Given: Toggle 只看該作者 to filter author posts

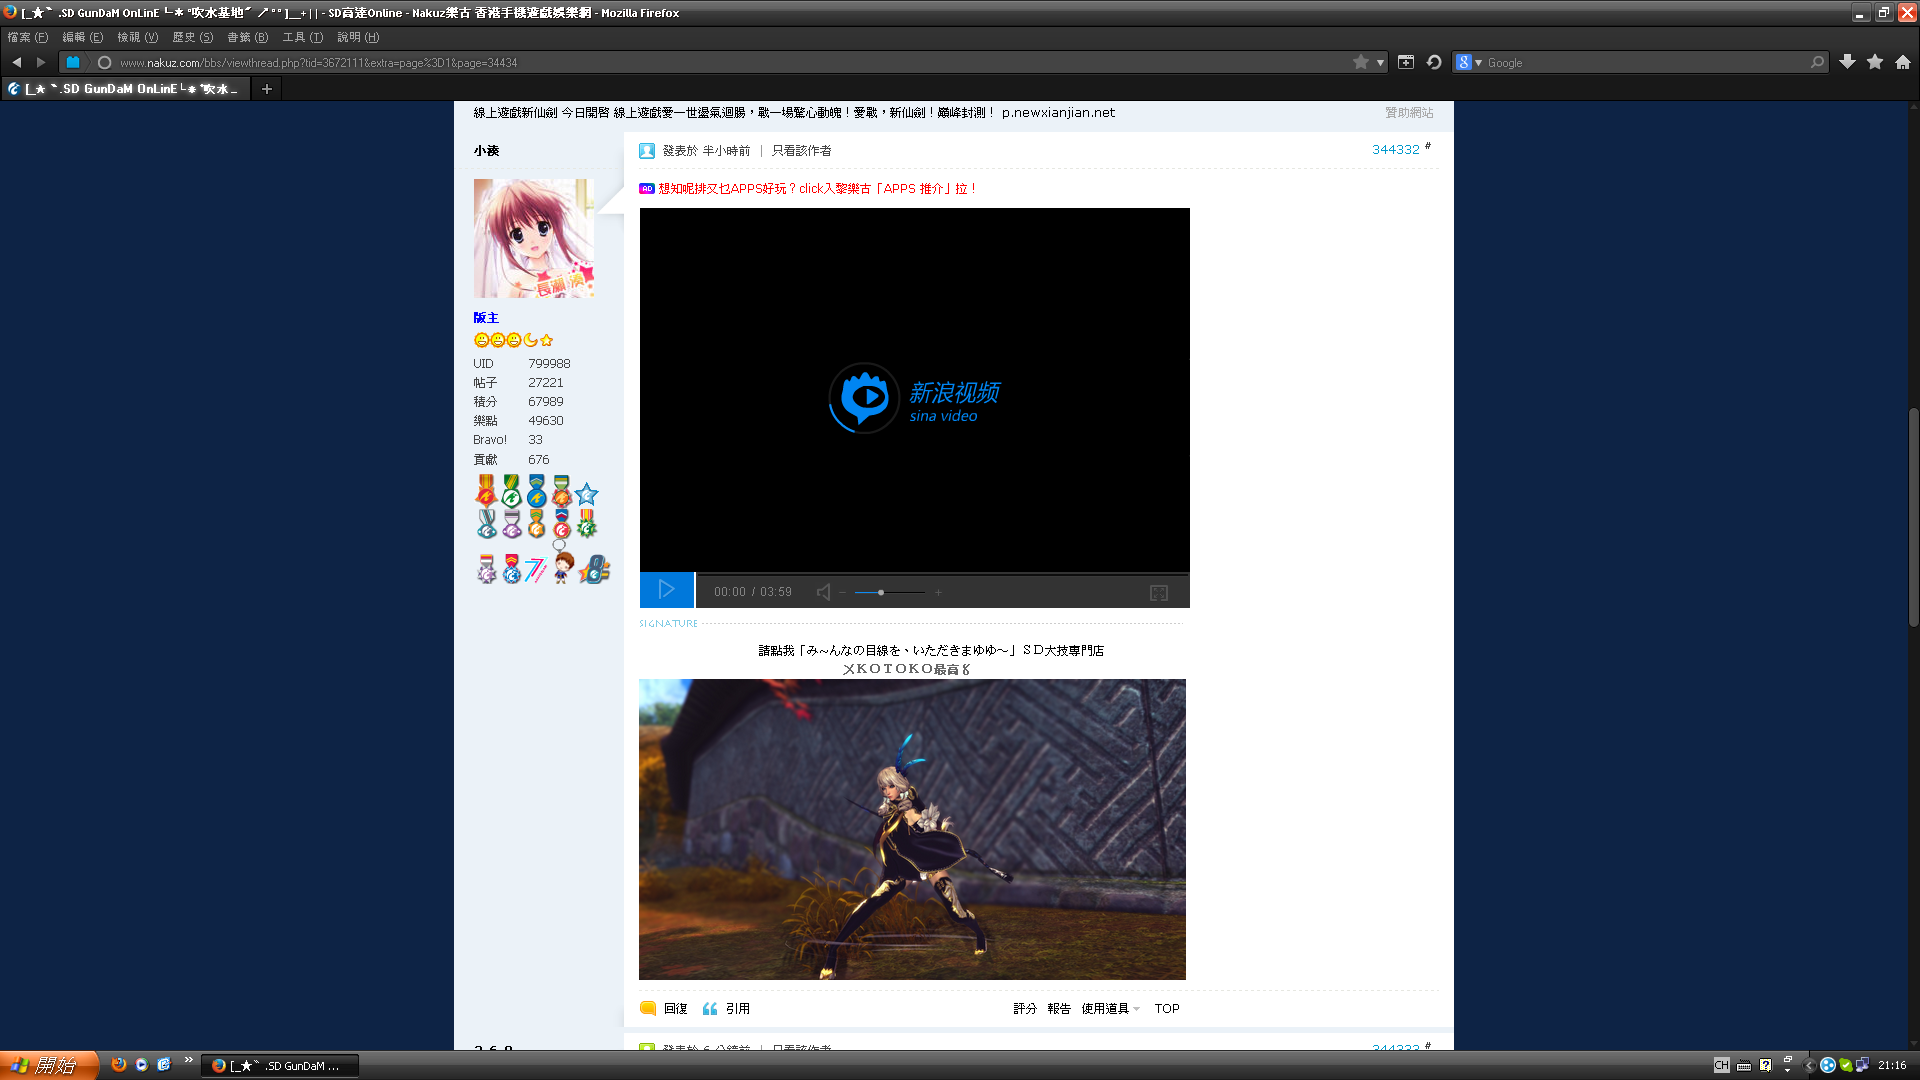Looking at the screenshot, I should (x=801, y=150).
